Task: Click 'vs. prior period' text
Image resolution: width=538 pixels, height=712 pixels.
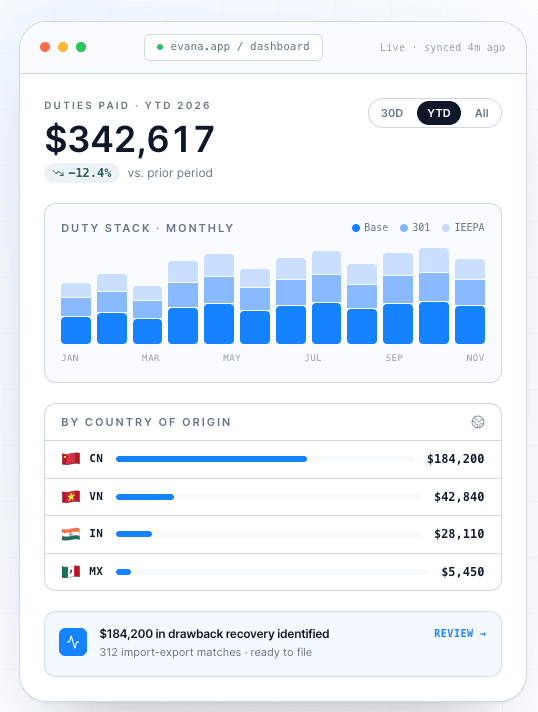Action: point(170,173)
